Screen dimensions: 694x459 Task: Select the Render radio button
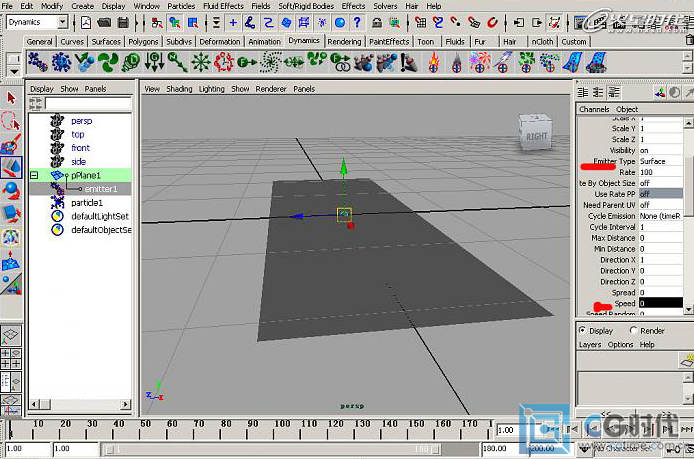632,331
